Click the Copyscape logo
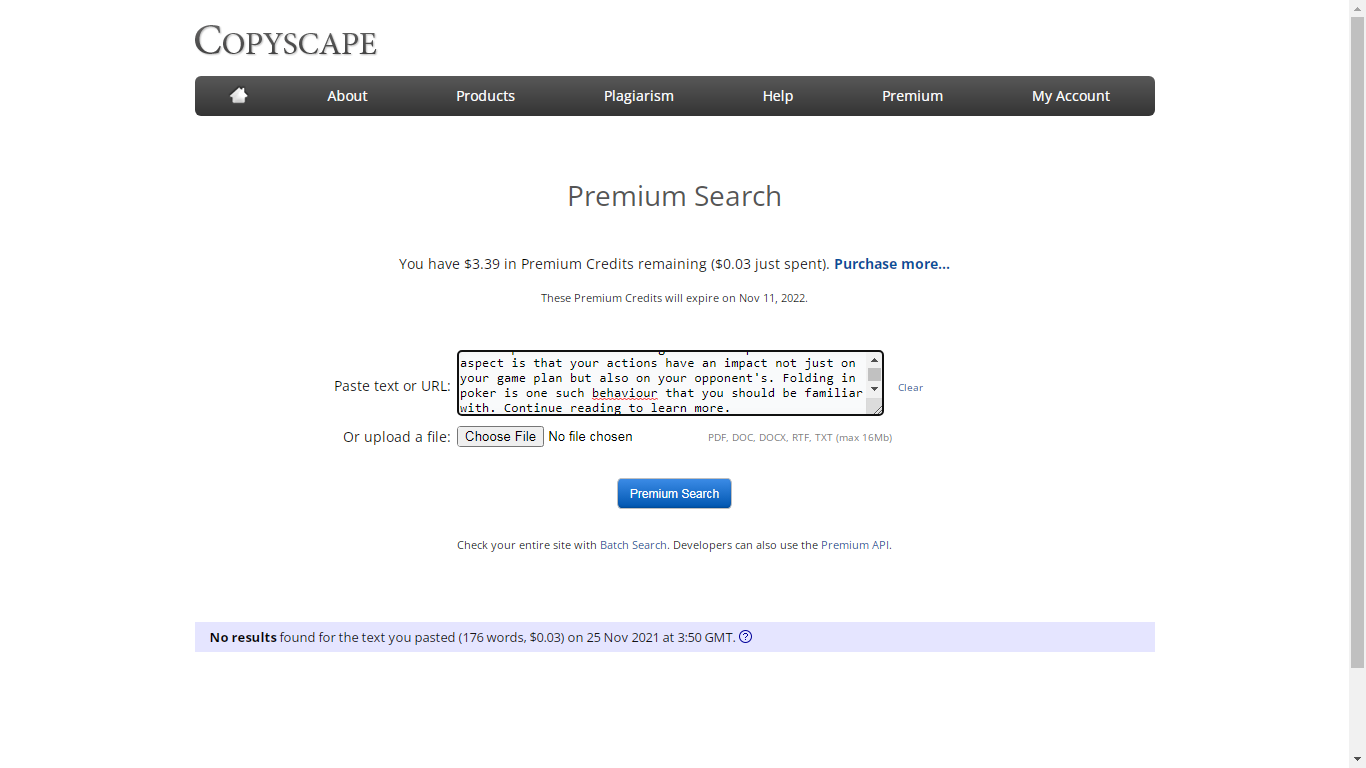This screenshot has height=768, width=1366. click(x=286, y=40)
